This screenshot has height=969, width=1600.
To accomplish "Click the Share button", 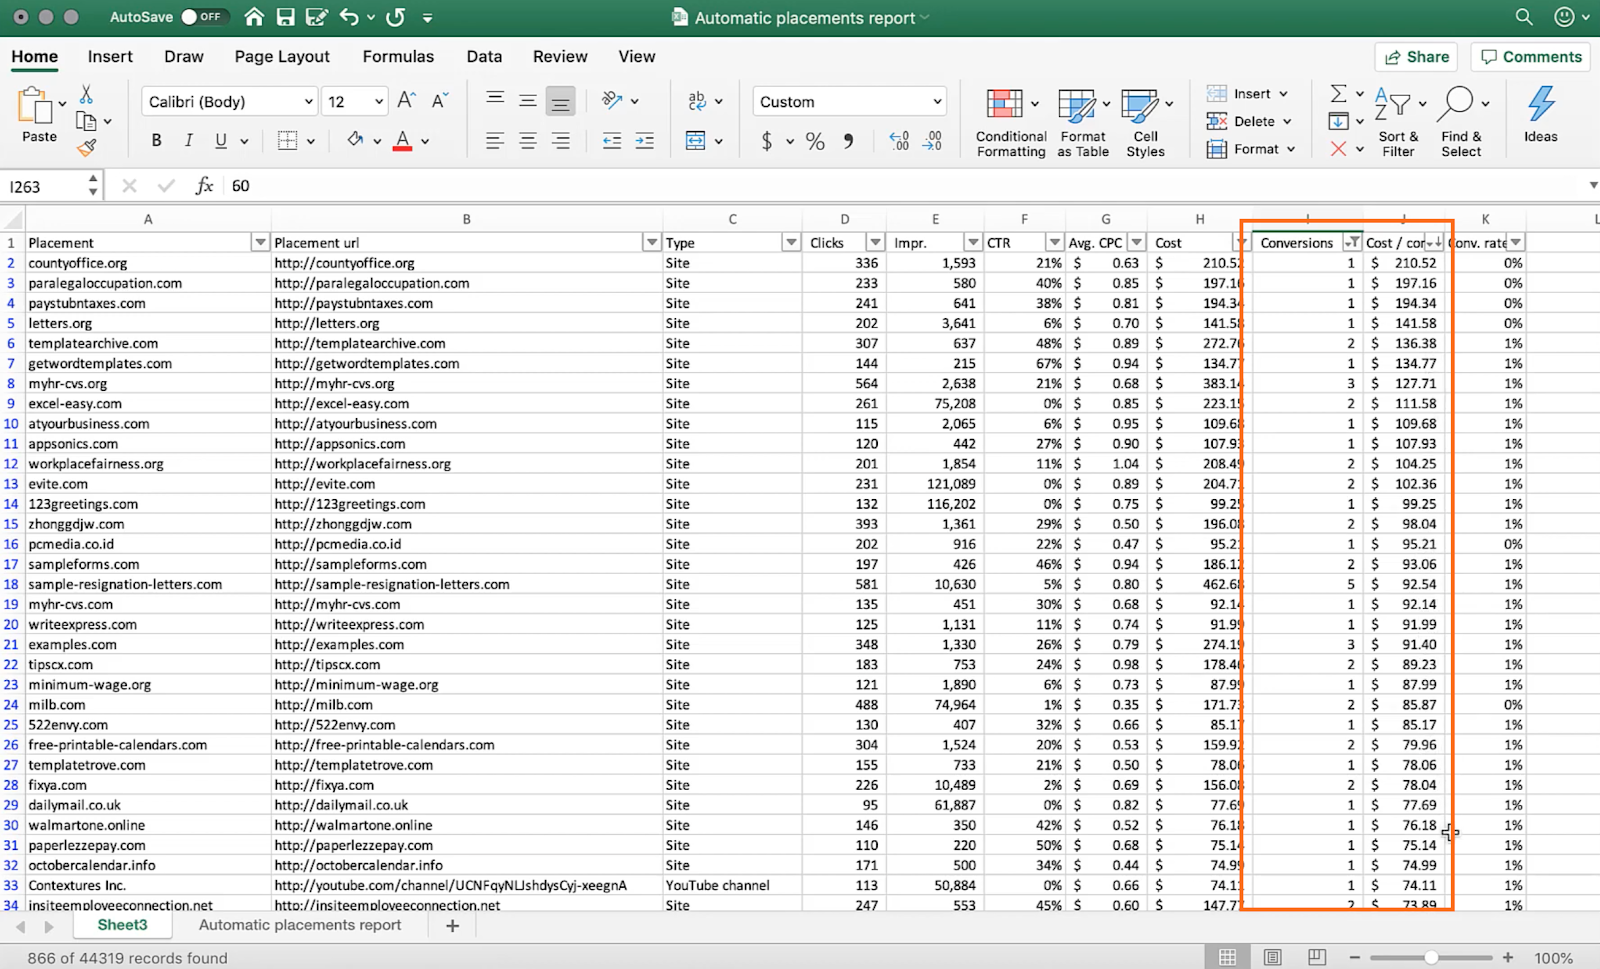I will click(x=1416, y=57).
